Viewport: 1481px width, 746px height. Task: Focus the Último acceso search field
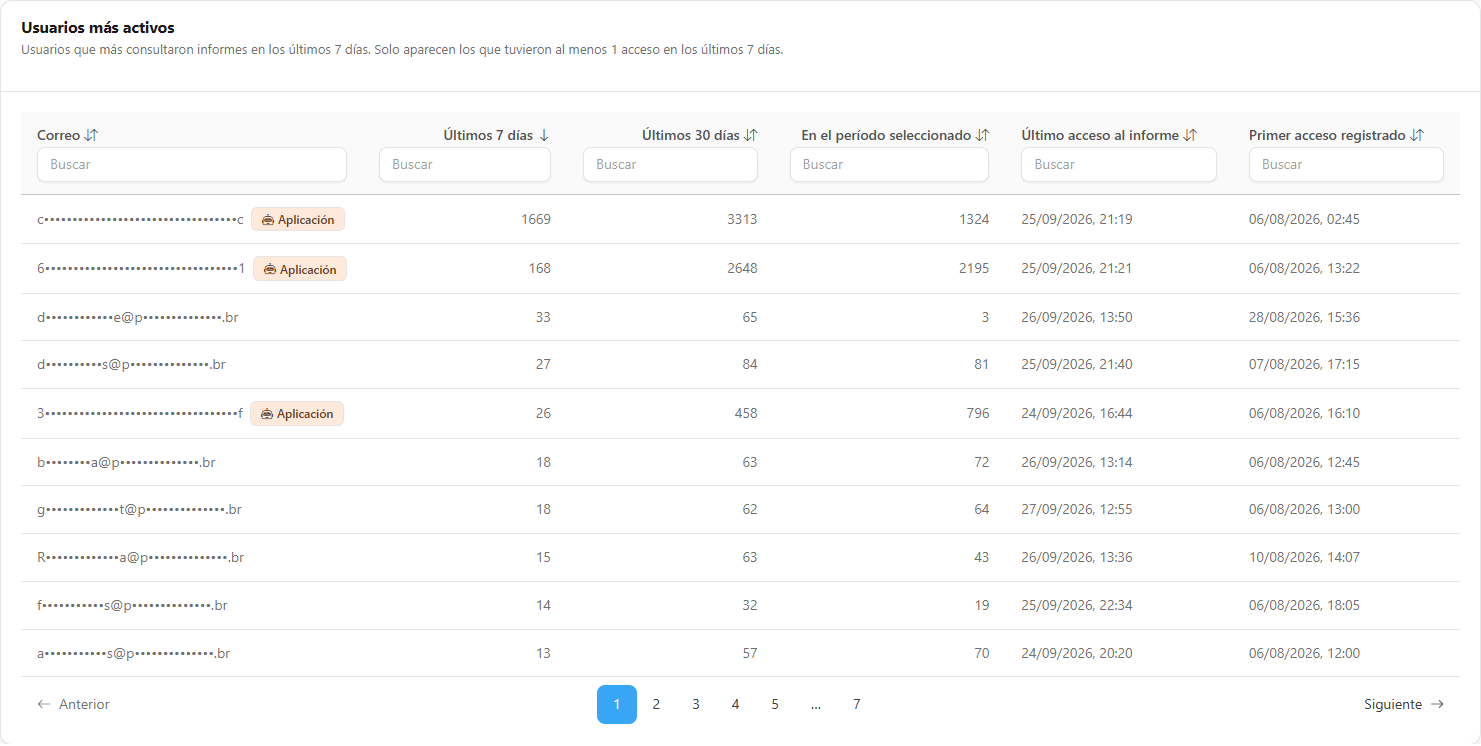(x=1119, y=164)
